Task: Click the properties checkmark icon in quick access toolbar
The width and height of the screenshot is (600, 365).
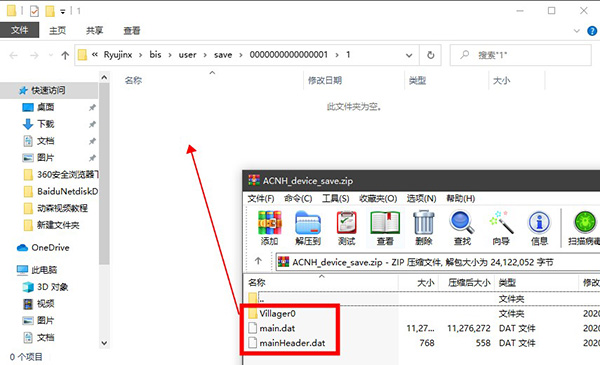Action: click(x=34, y=11)
